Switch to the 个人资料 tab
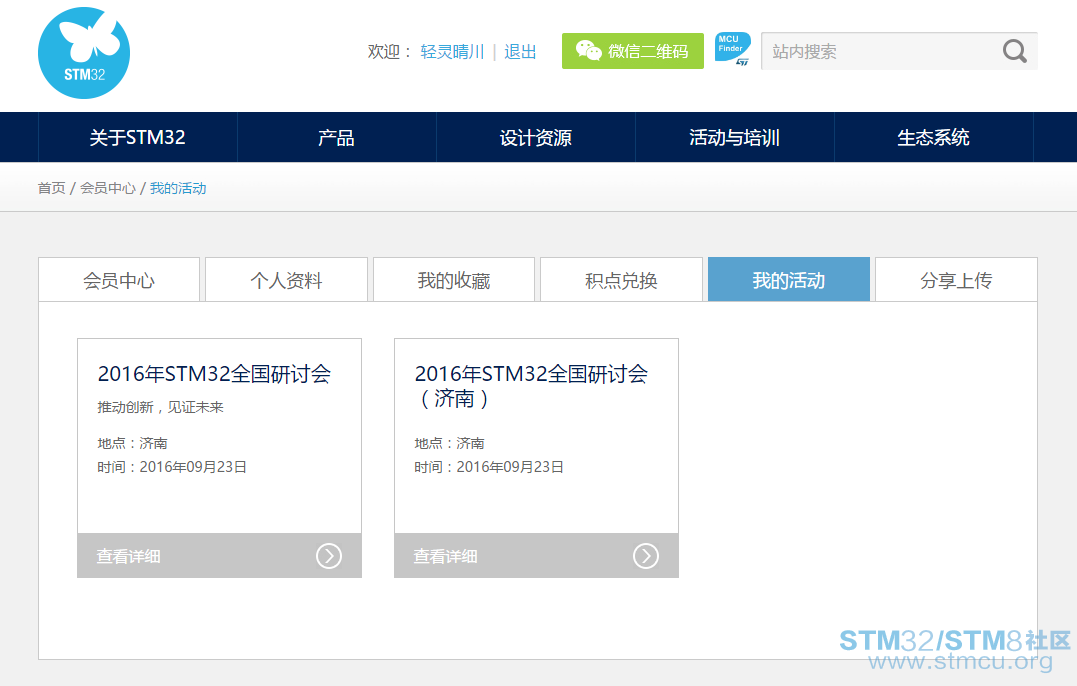The width and height of the screenshot is (1077, 686). point(286,279)
